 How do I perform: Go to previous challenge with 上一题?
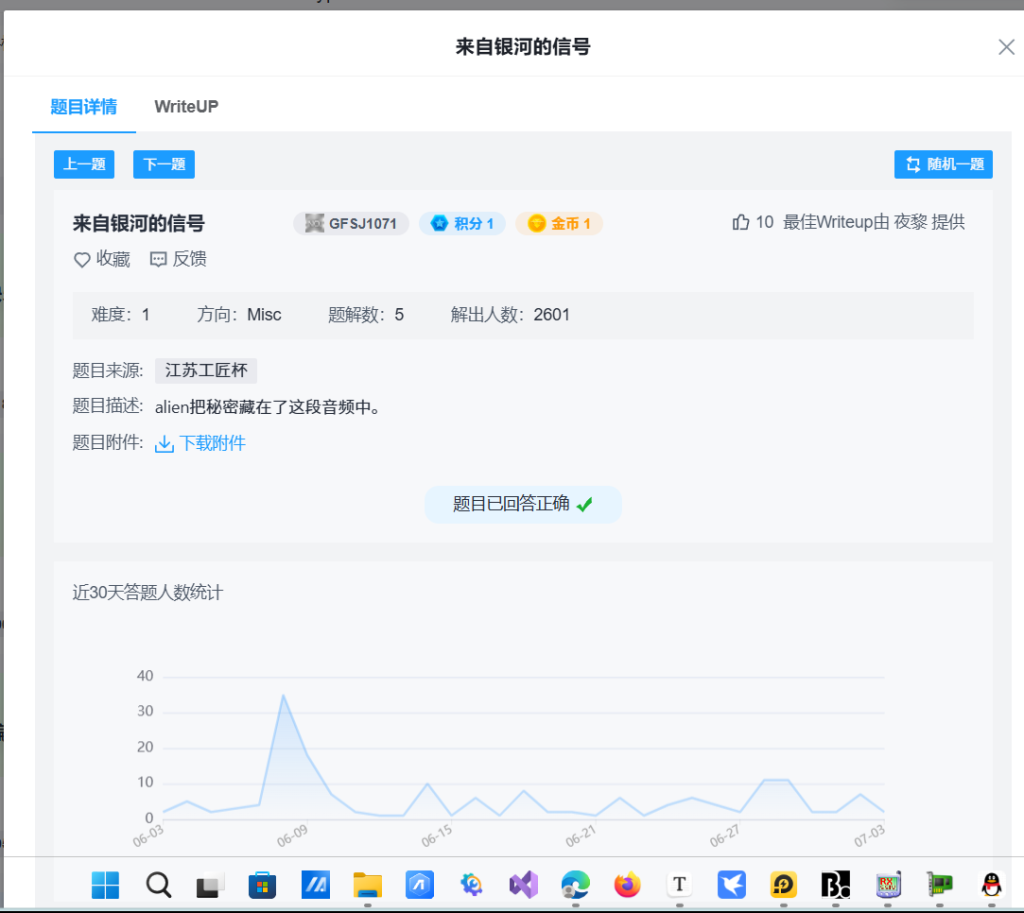coord(84,164)
